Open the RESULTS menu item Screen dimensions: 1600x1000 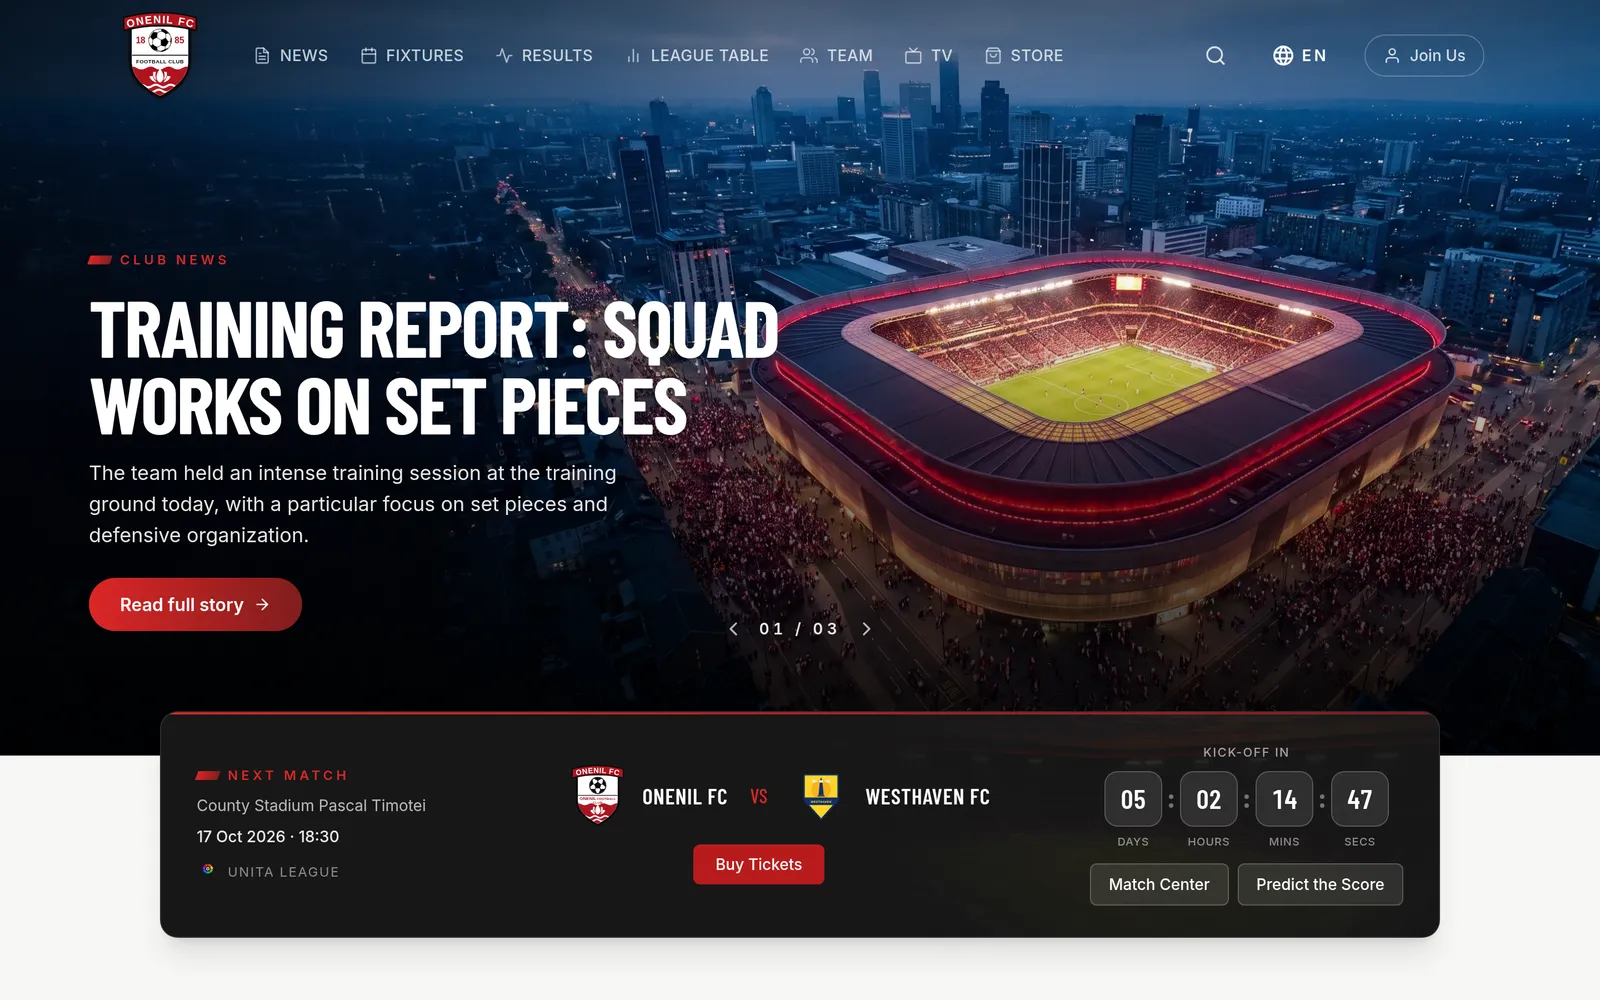click(x=545, y=56)
